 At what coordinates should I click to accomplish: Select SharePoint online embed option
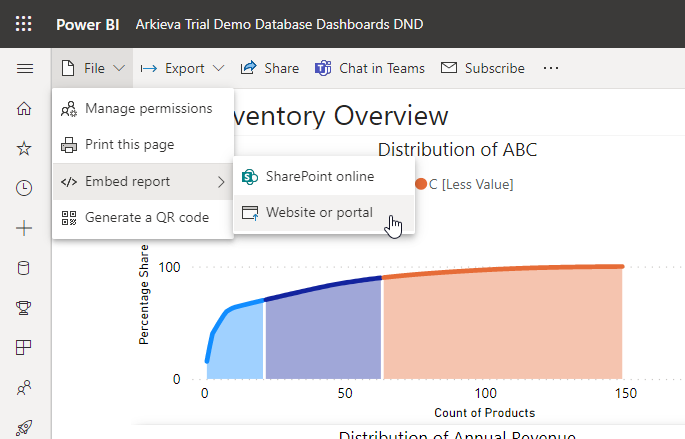pos(324,176)
